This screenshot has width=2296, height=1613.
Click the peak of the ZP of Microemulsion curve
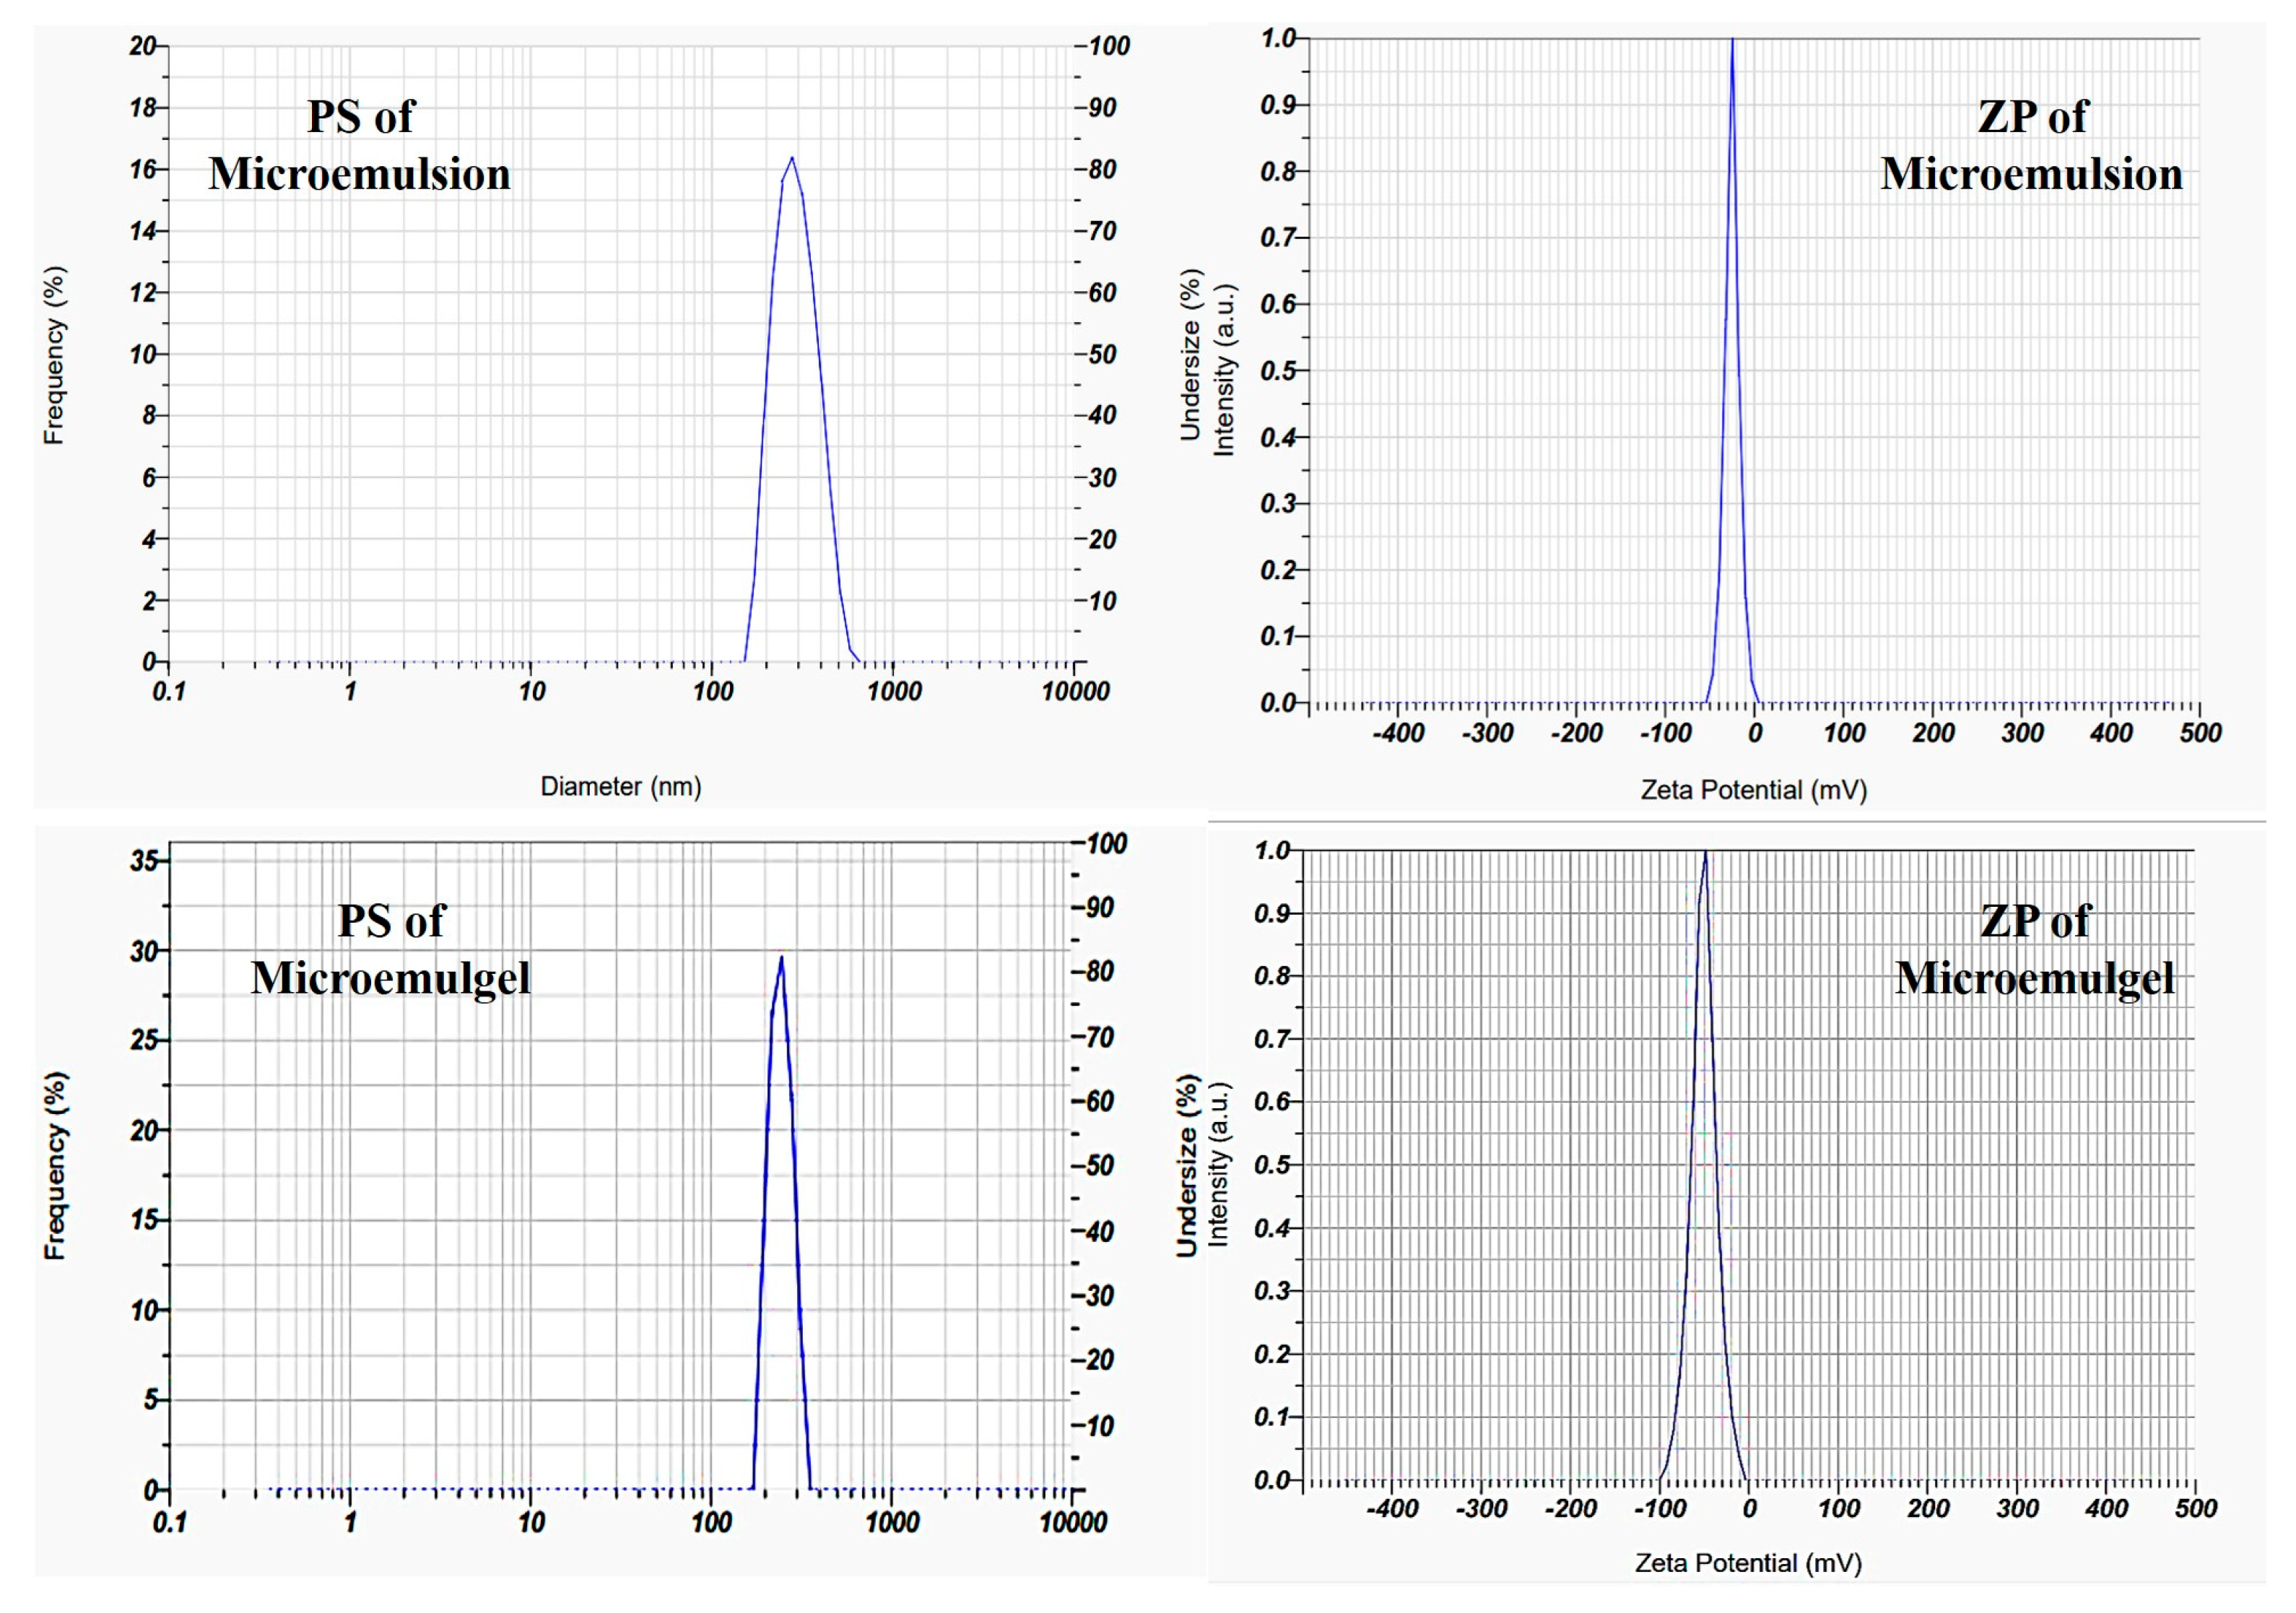point(1732,40)
